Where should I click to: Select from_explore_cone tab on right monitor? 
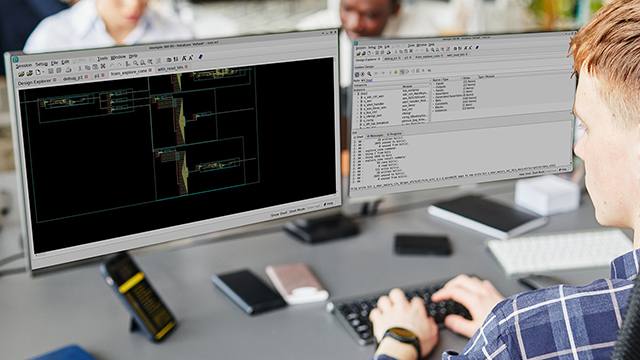click(x=428, y=56)
